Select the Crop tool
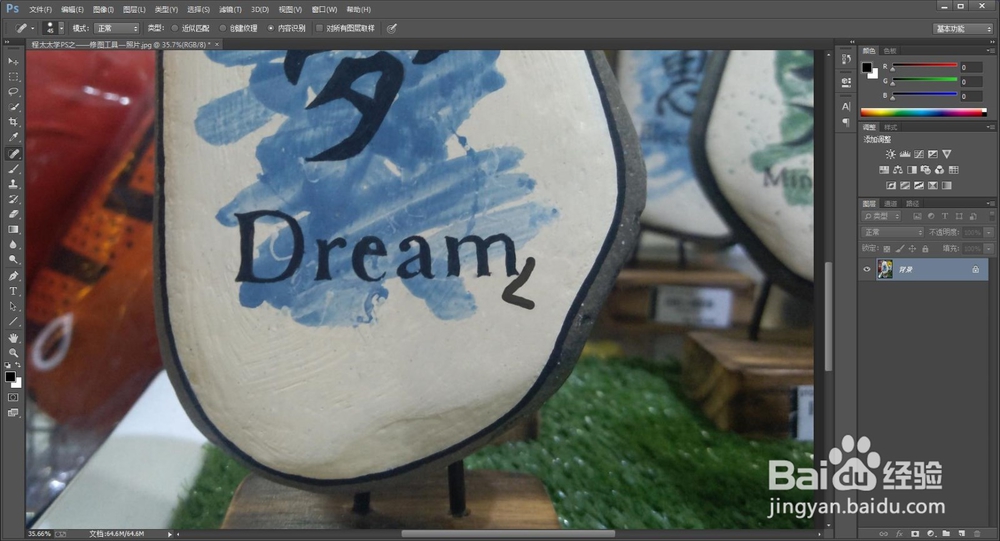Viewport: 1000px width, 541px height. pyautogui.click(x=13, y=122)
